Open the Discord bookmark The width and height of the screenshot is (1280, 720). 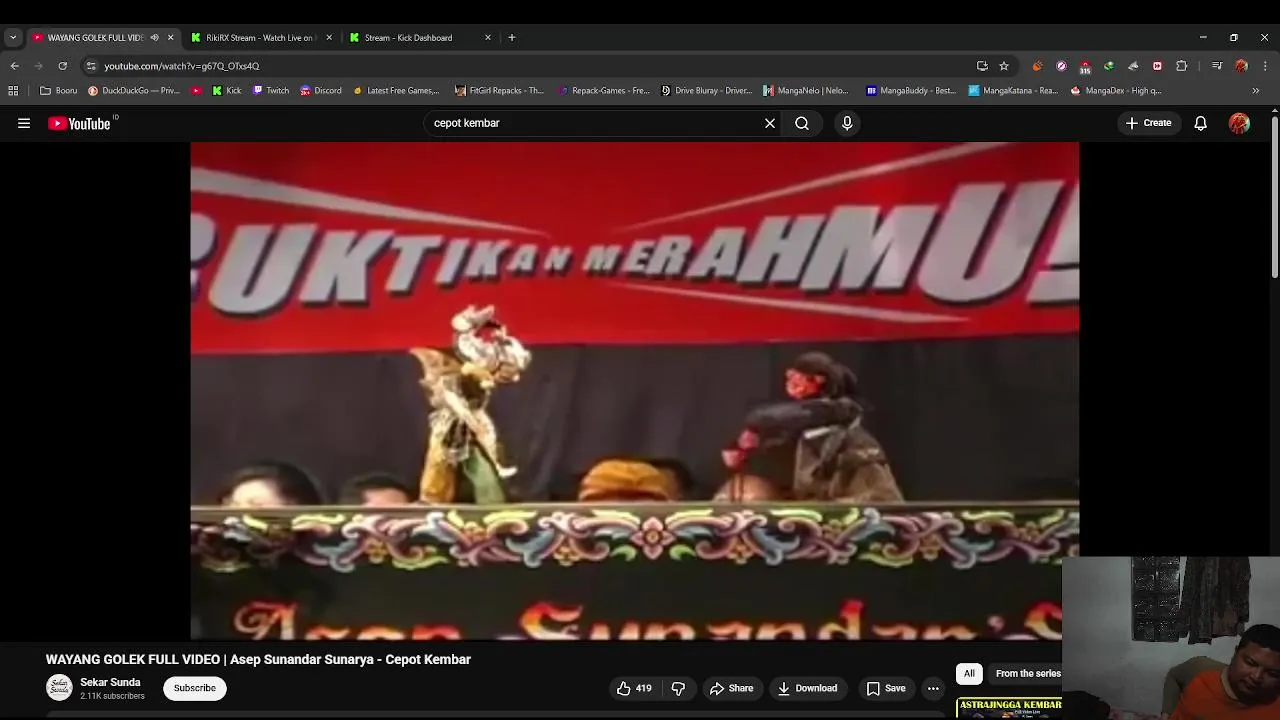point(321,90)
